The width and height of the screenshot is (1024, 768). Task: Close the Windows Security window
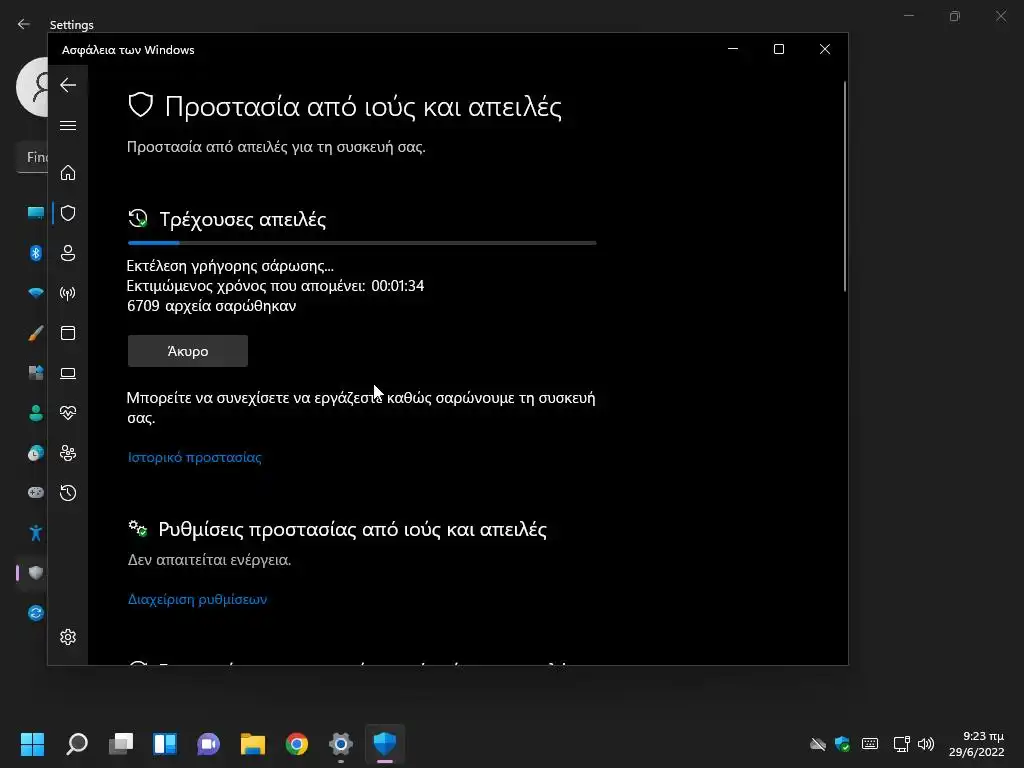[825, 49]
